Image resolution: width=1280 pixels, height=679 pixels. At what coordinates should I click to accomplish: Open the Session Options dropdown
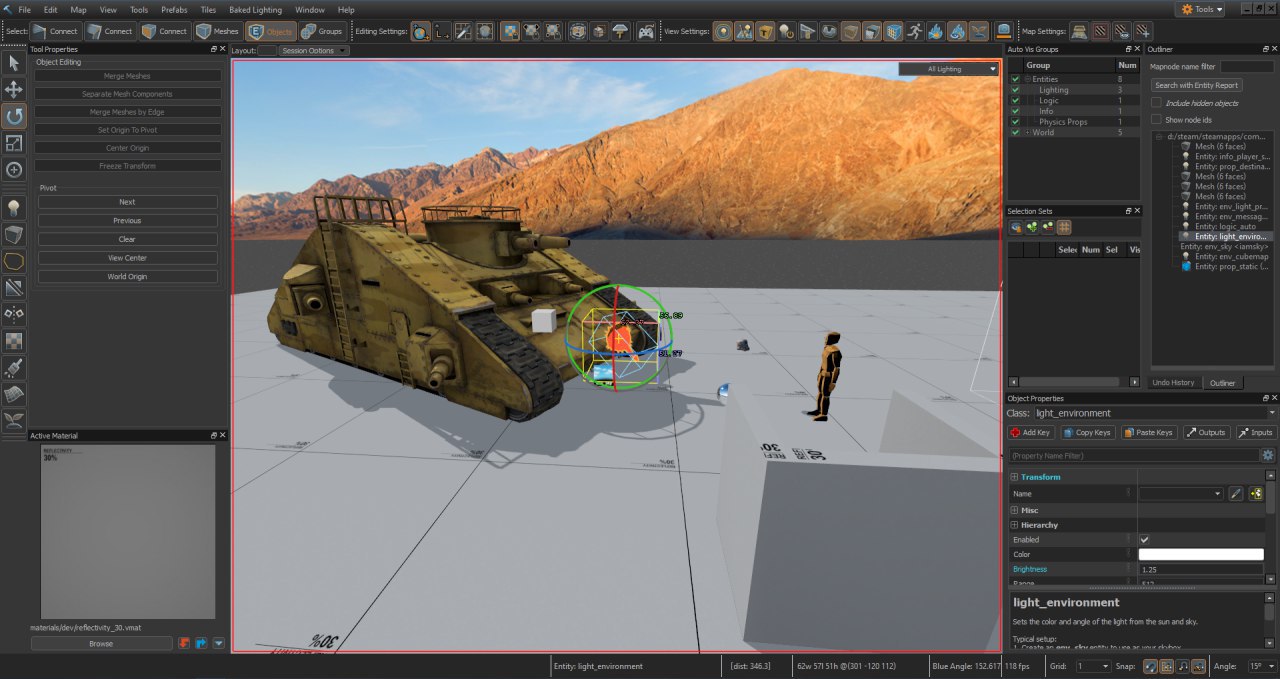point(314,50)
